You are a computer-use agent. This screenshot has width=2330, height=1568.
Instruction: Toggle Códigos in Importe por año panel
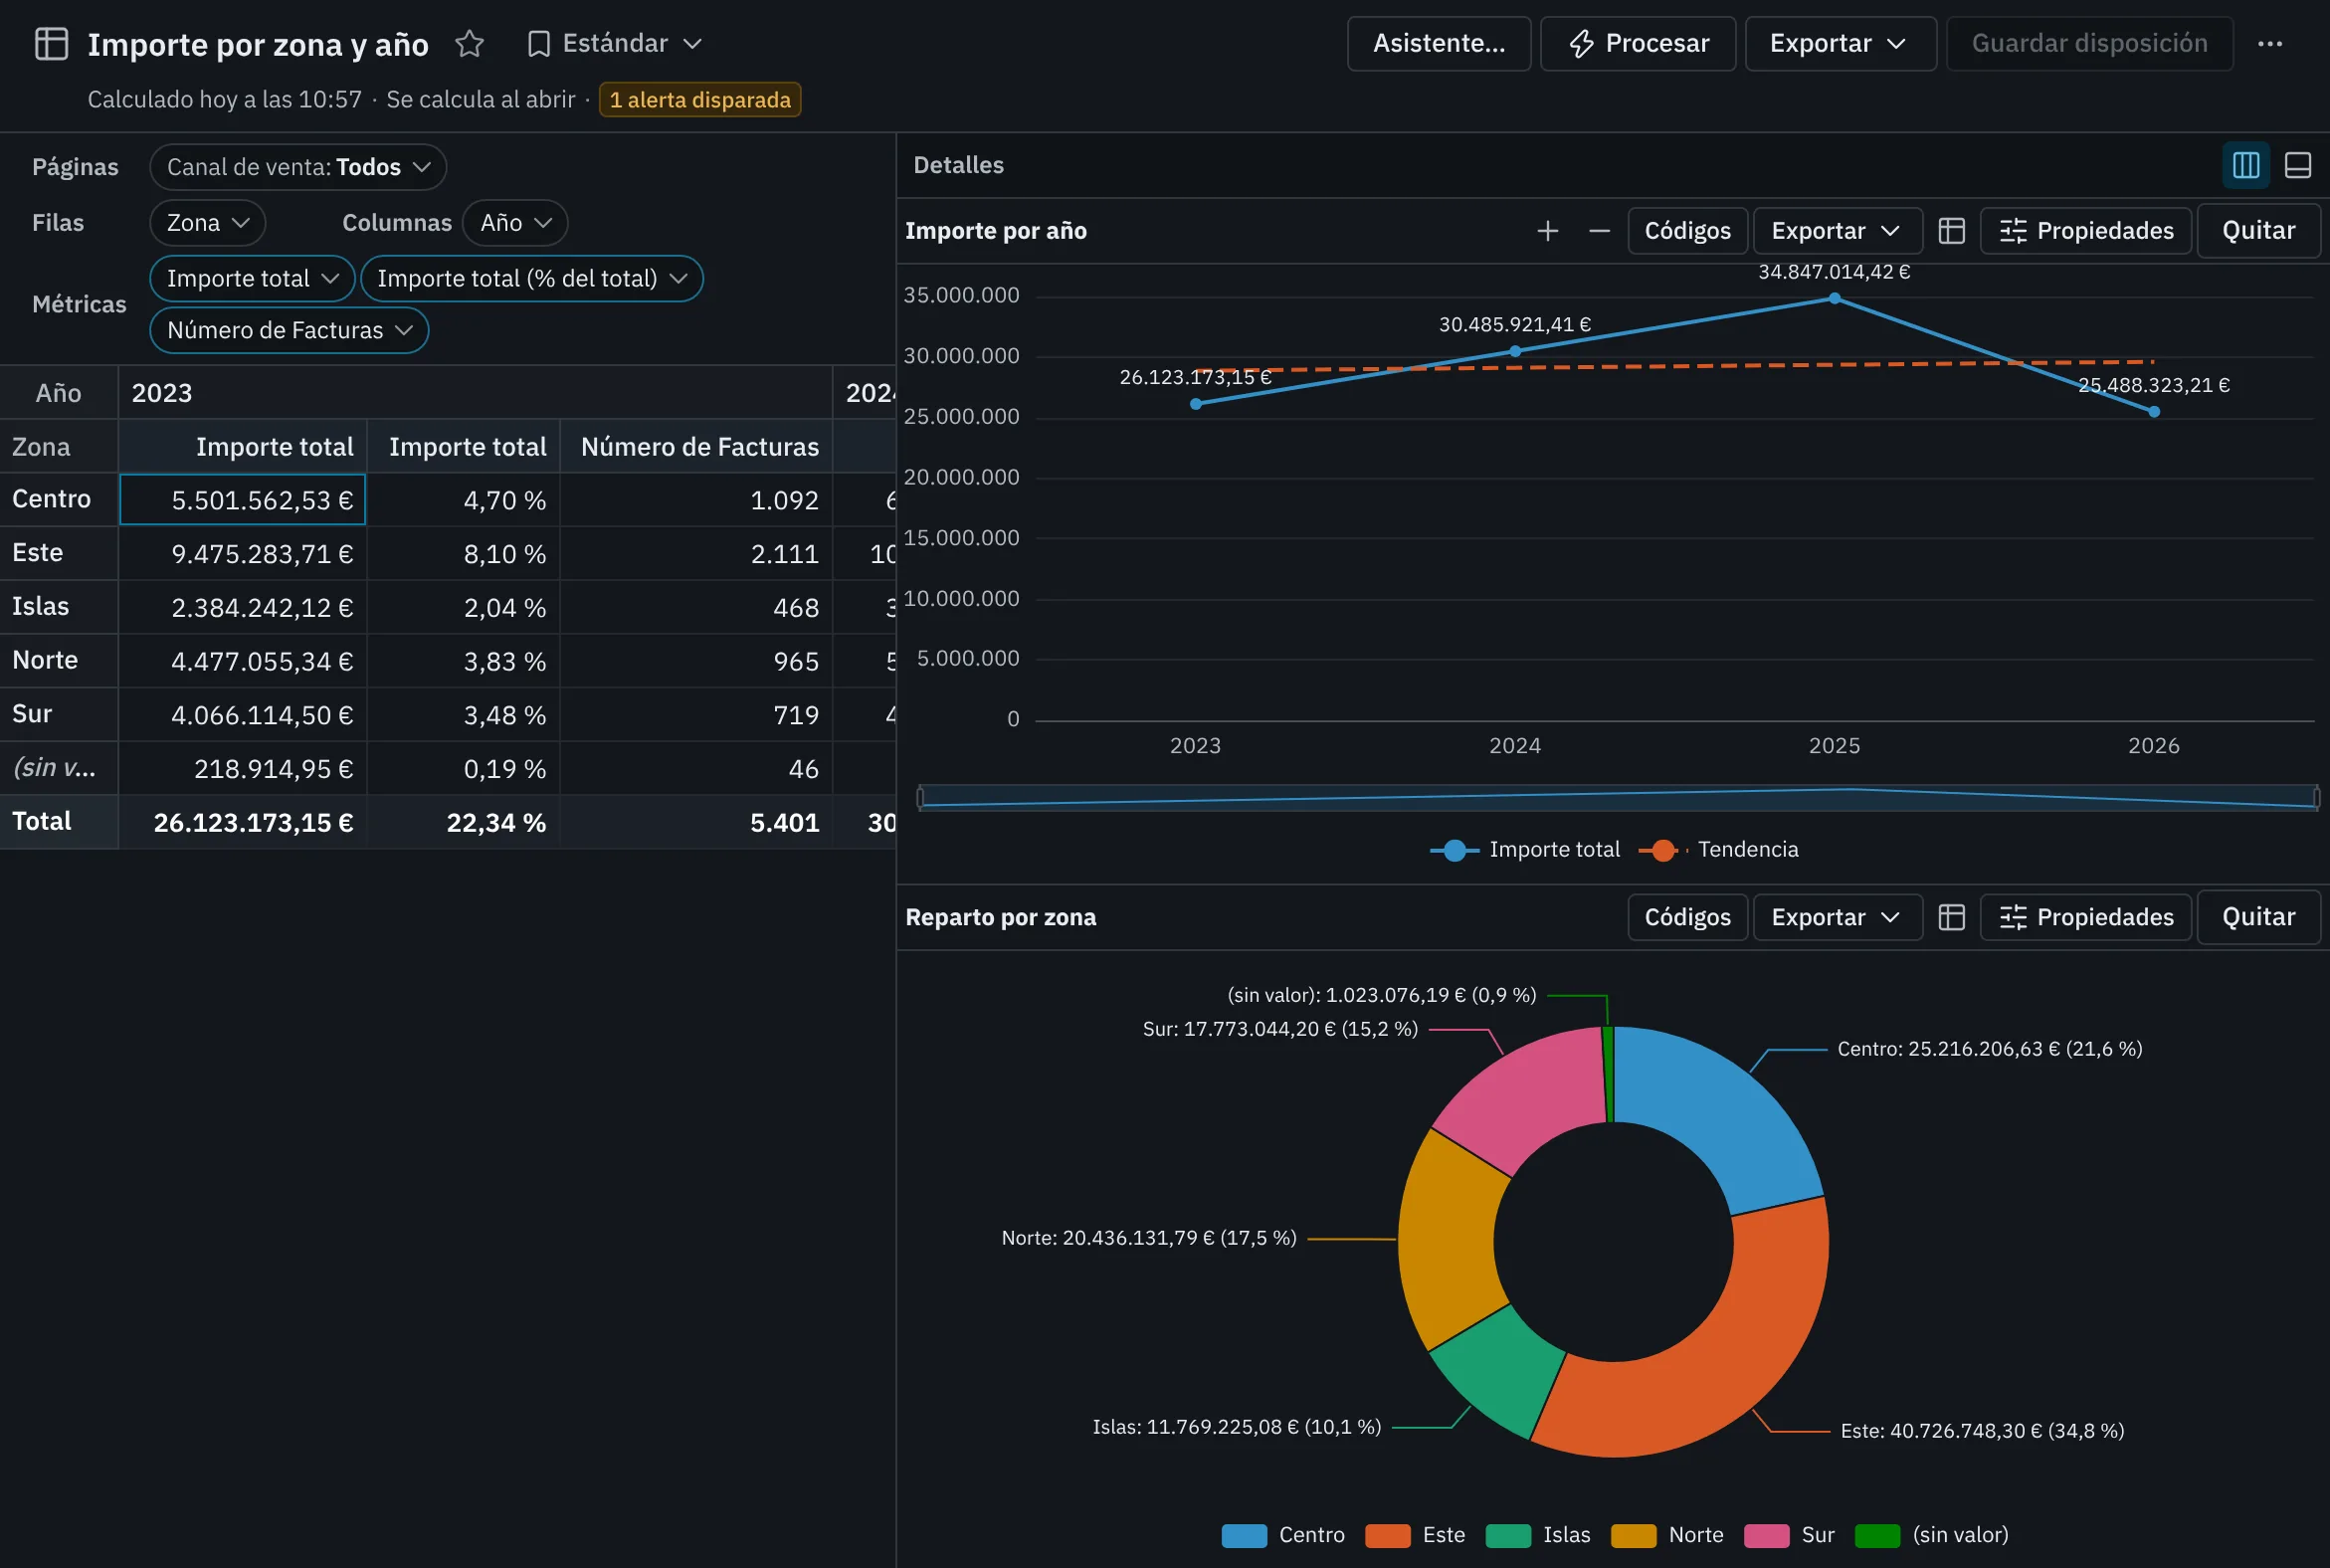(x=1688, y=231)
